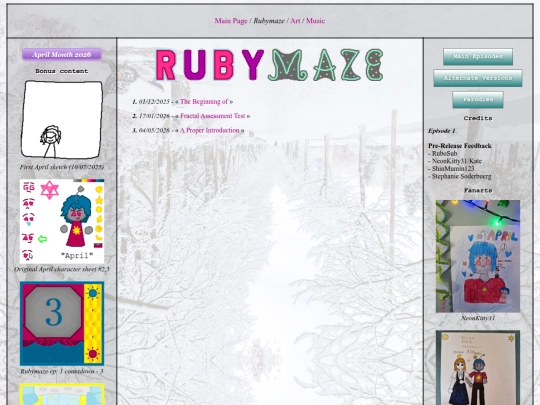Select the credit name ShinMunin123
Viewport: 540px width, 405px height.
[x=453, y=169]
